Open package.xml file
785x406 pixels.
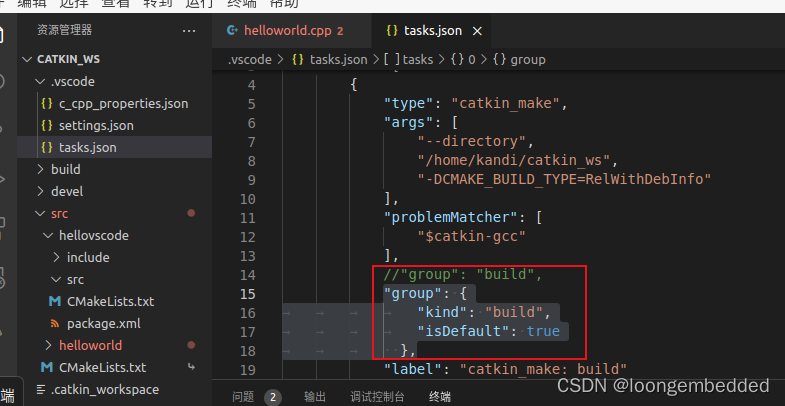click(x=114, y=323)
